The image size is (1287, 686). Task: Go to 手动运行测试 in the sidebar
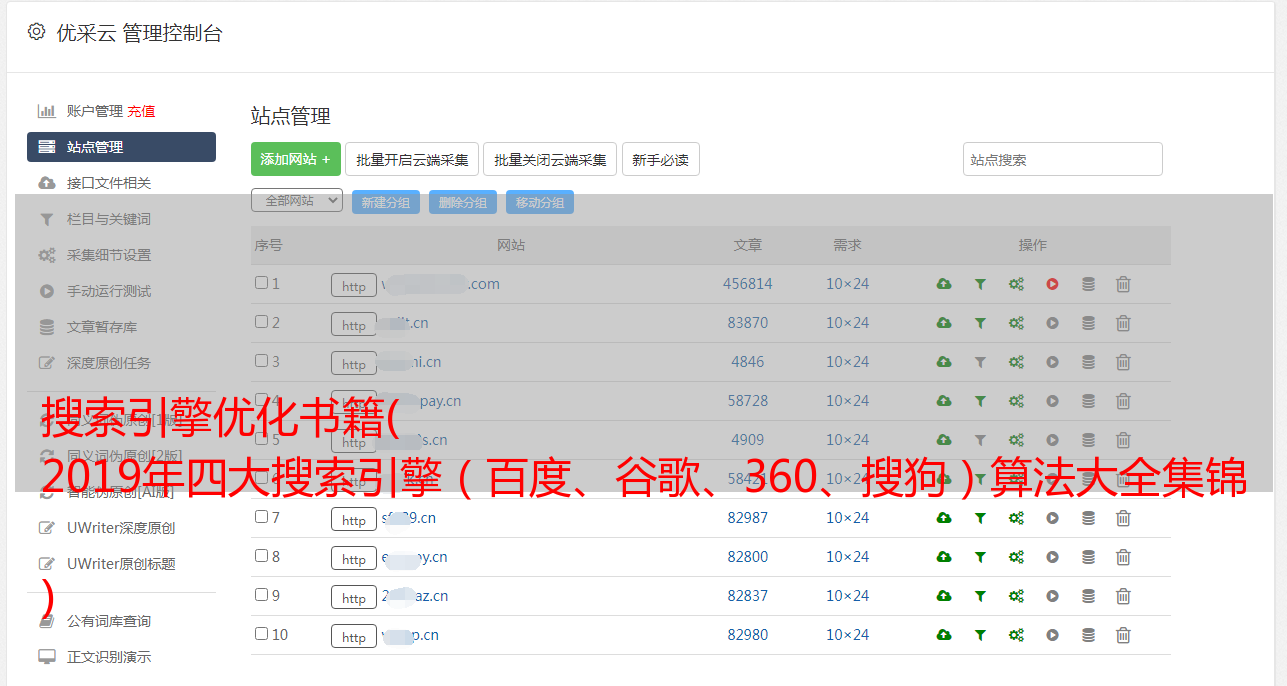[x=109, y=291]
